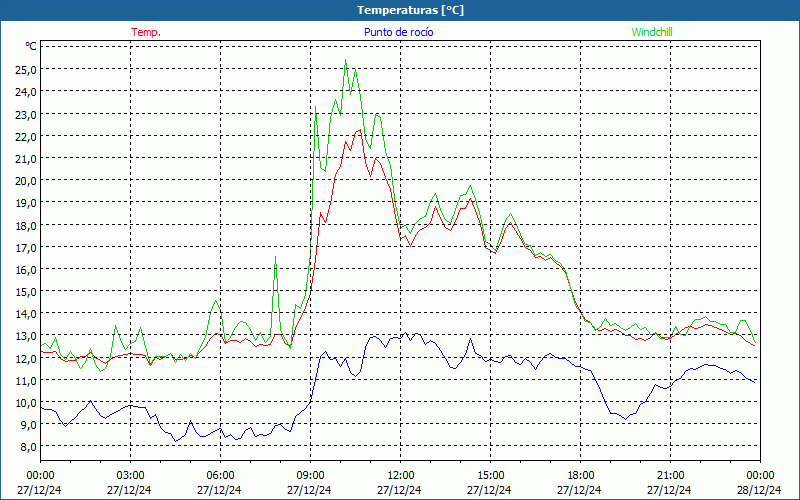Click the 18,0 y-axis value
The width and height of the screenshot is (800, 500).
26,225
